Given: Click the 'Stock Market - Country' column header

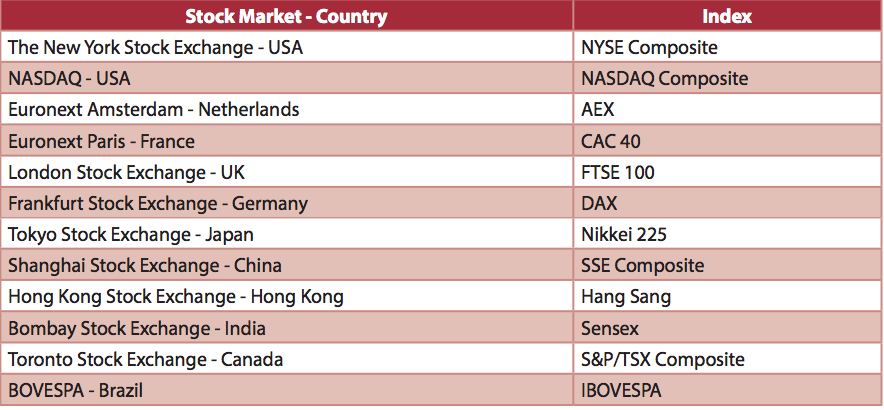Looking at the screenshot, I should pyautogui.click(x=286, y=17).
